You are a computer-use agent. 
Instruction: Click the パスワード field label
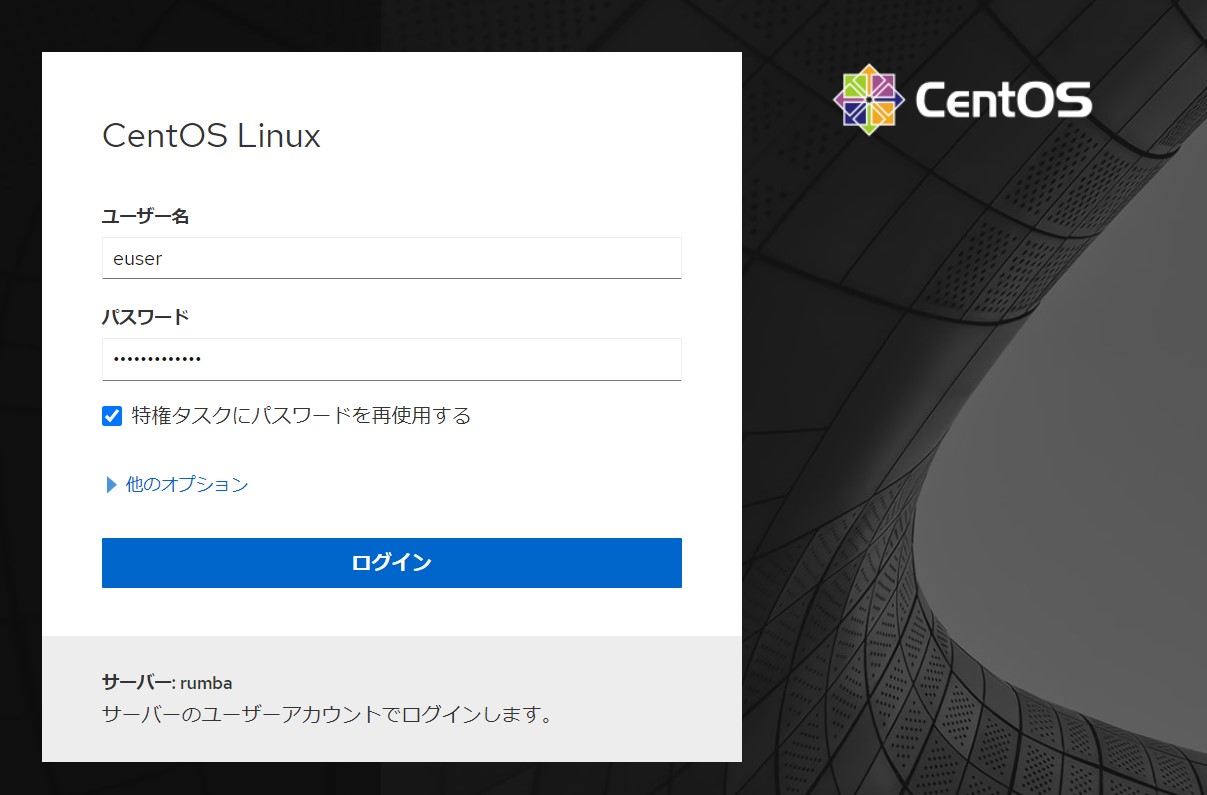pos(146,317)
